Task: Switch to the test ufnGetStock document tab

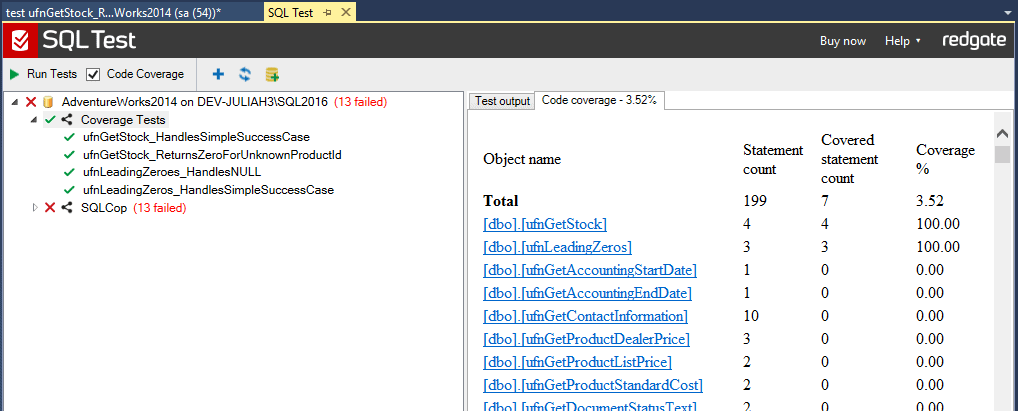Action: (114, 12)
